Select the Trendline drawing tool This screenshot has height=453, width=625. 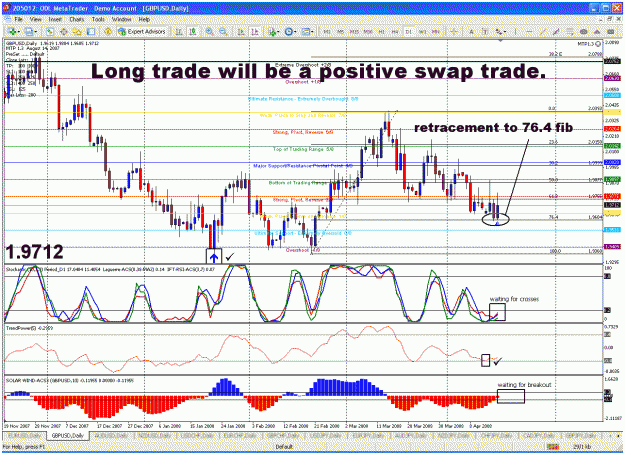click(x=542, y=32)
